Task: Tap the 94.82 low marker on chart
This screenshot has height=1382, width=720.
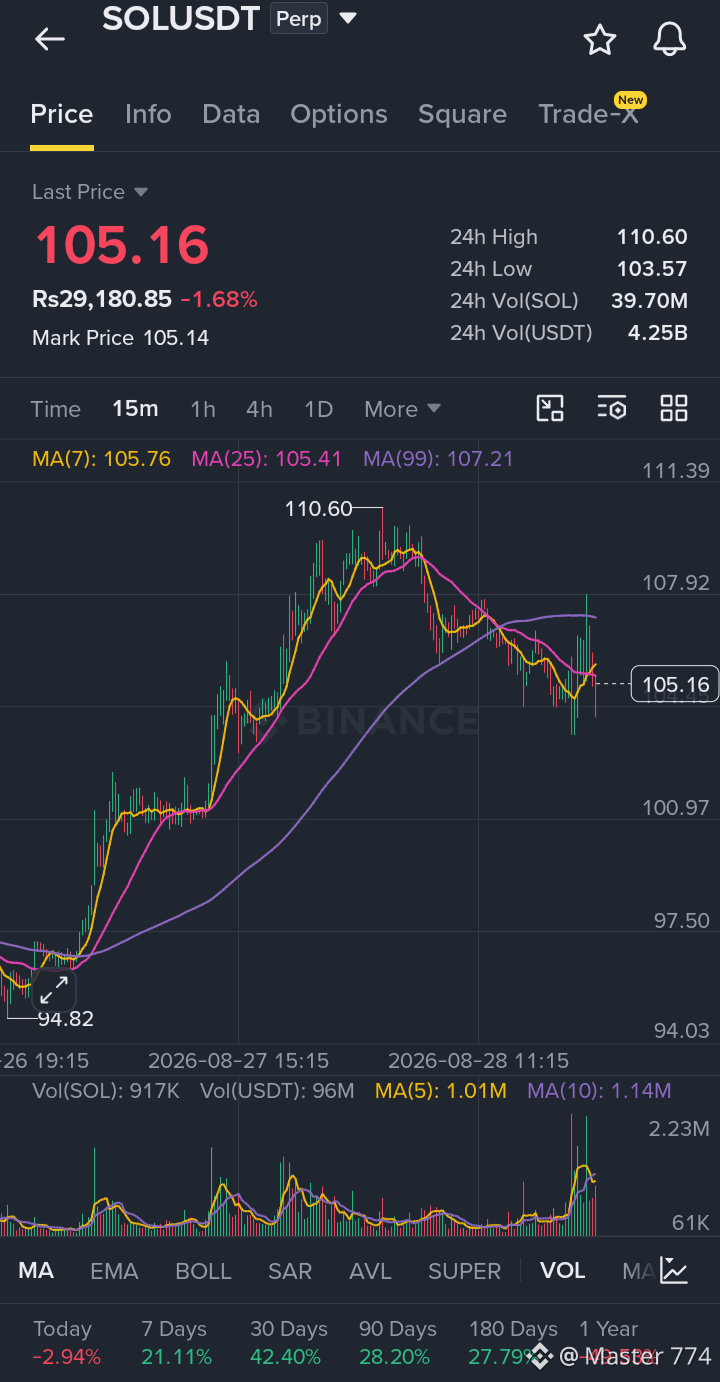Action: [66, 1019]
